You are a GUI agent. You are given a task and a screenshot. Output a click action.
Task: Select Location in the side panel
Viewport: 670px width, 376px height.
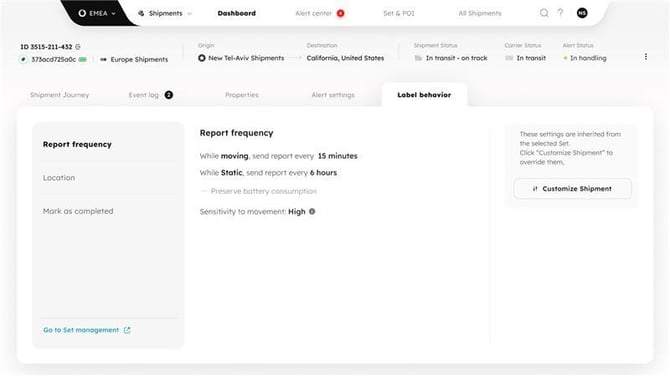coord(59,177)
